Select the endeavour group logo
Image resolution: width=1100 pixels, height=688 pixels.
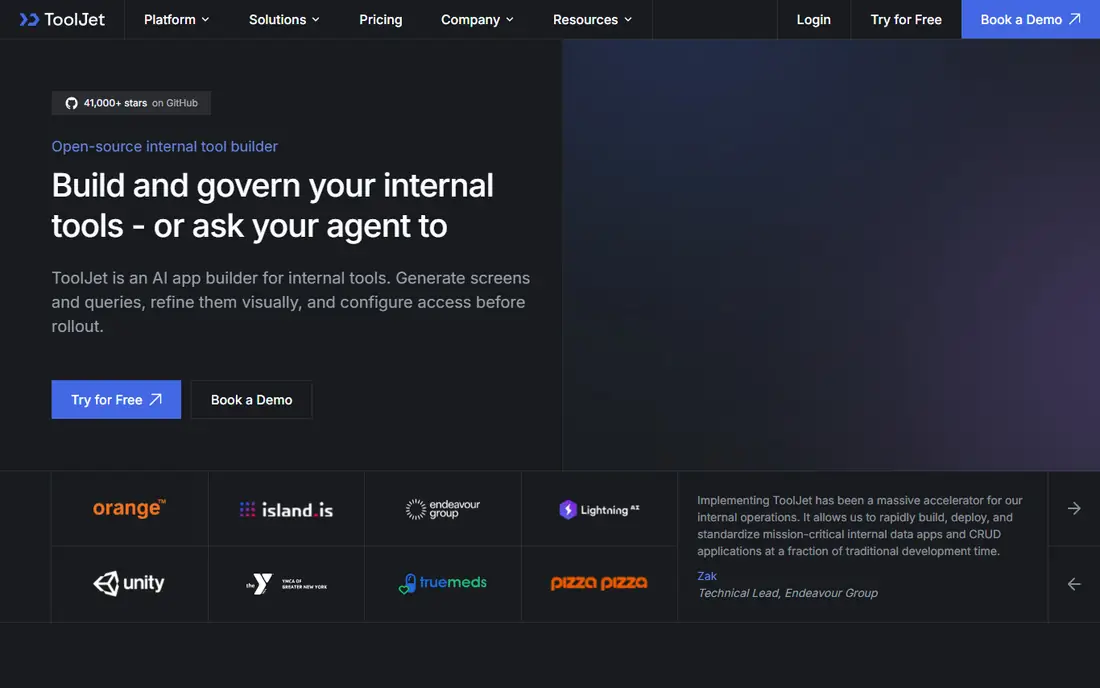tap(443, 509)
